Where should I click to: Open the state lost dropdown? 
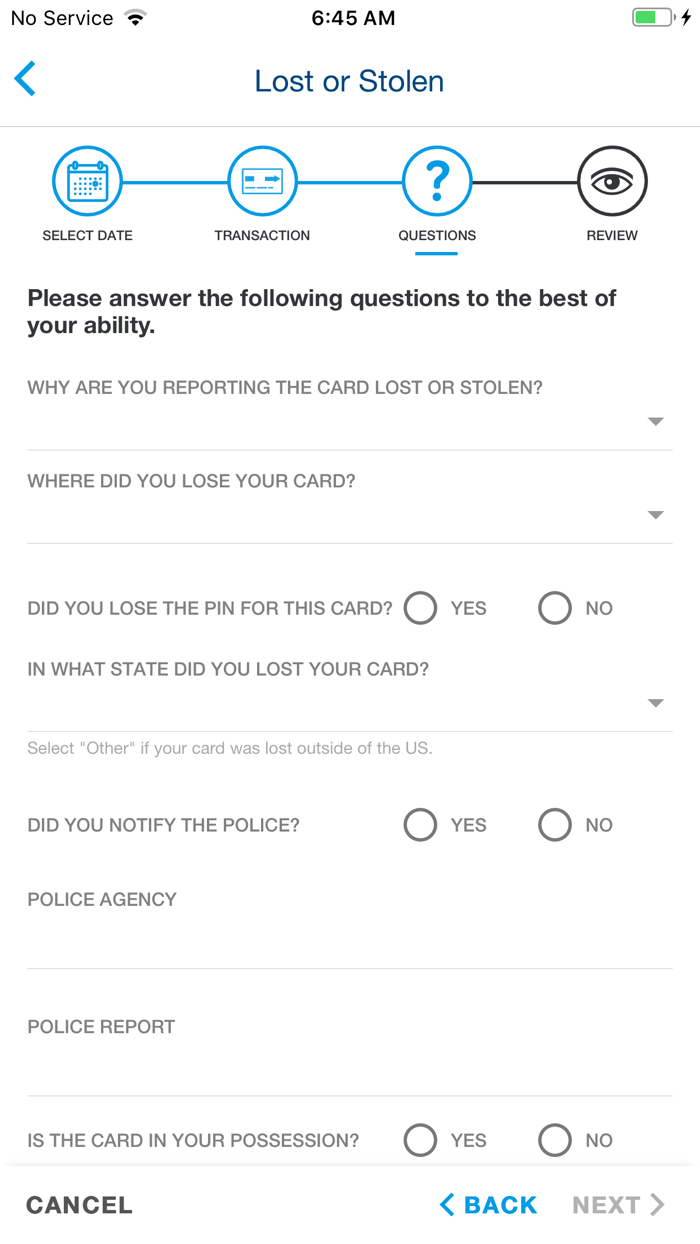(655, 703)
